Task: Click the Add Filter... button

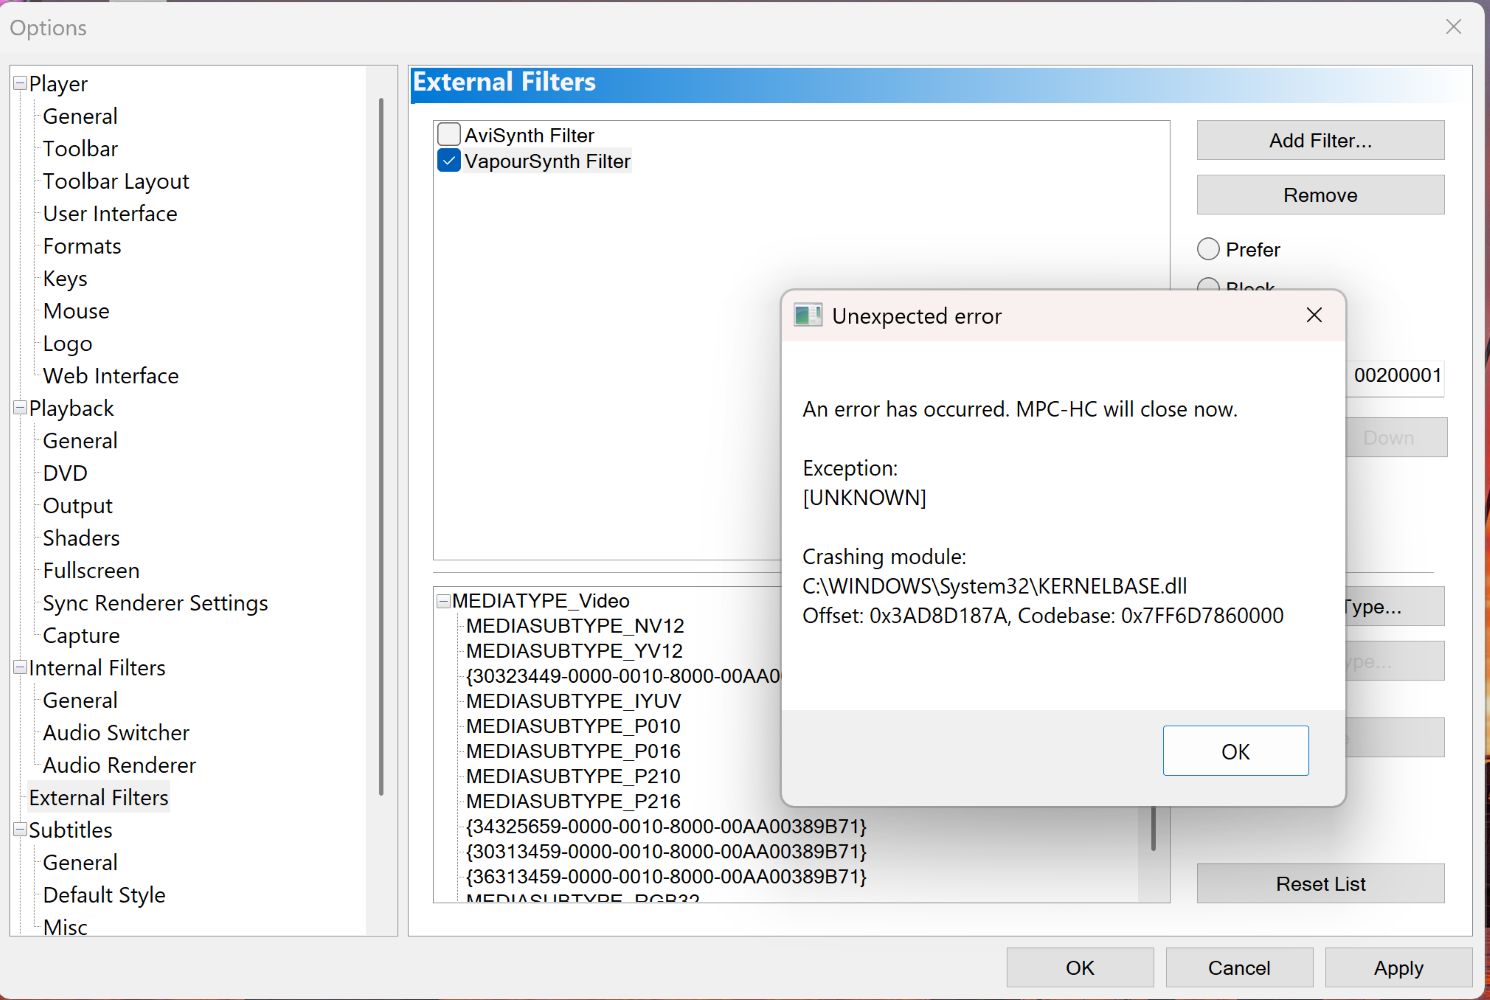Action: click(1320, 141)
